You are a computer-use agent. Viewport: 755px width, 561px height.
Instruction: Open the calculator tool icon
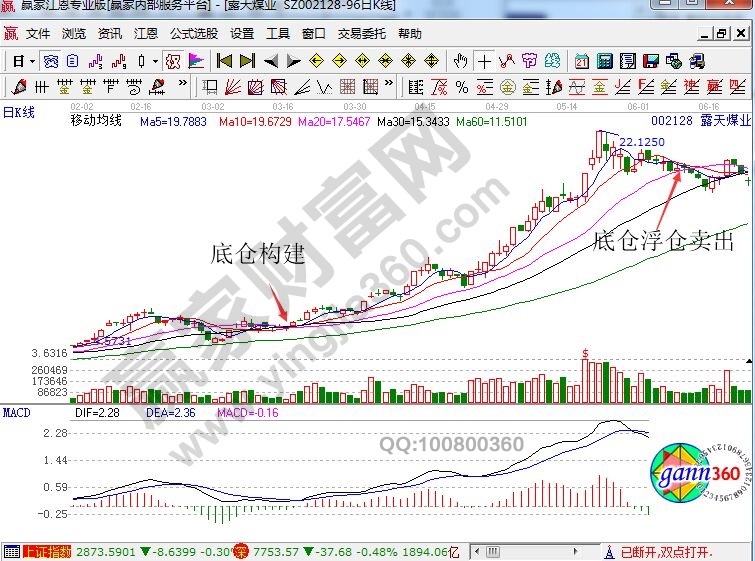[603, 61]
